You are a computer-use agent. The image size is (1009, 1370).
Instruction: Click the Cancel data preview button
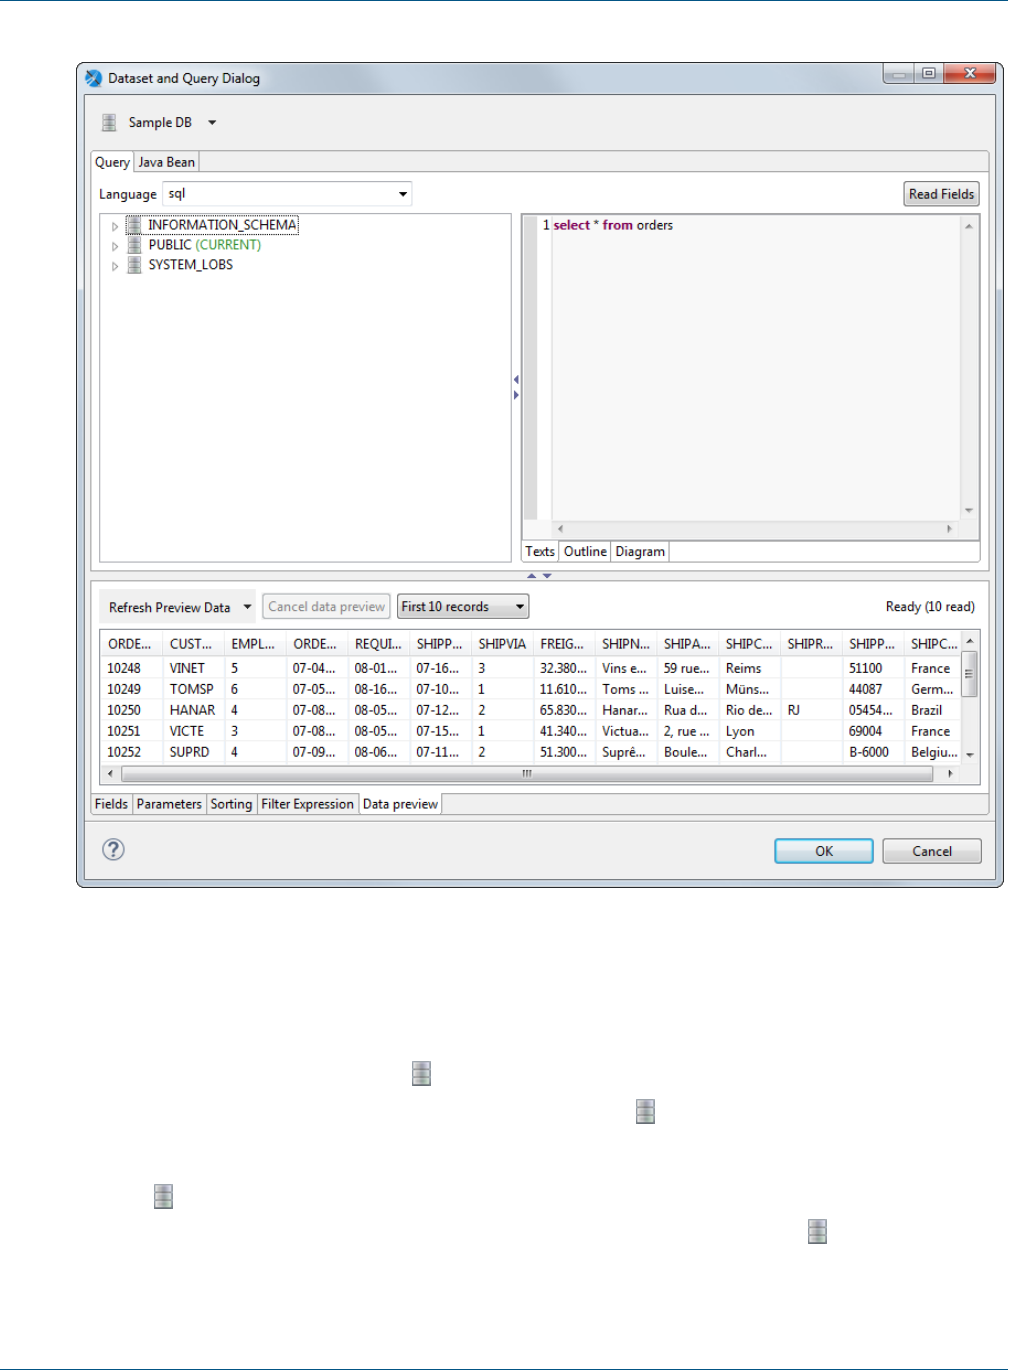[326, 606]
